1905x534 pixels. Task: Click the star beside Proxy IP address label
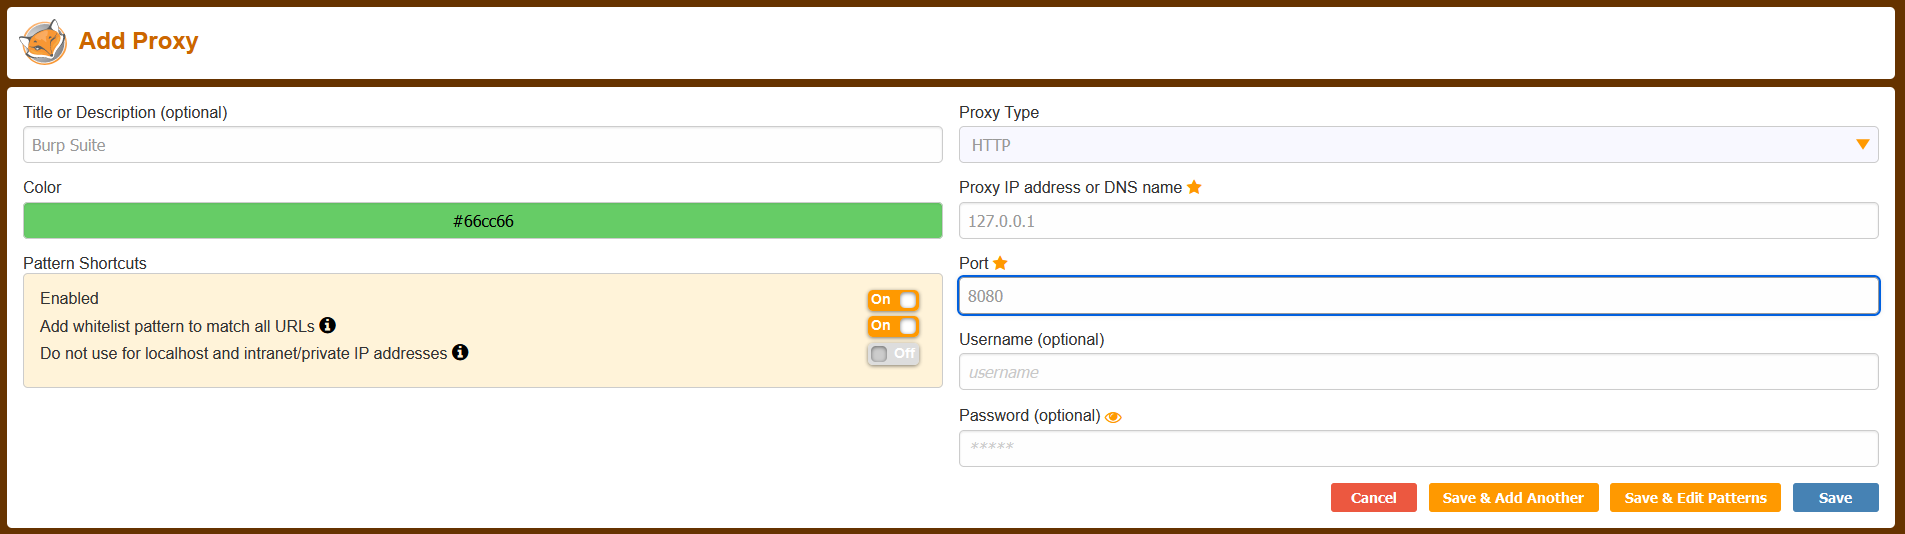point(1194,187)
